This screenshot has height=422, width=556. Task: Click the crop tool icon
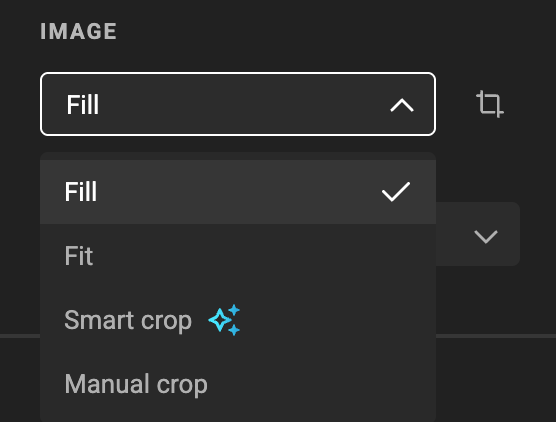coord(489,104)
